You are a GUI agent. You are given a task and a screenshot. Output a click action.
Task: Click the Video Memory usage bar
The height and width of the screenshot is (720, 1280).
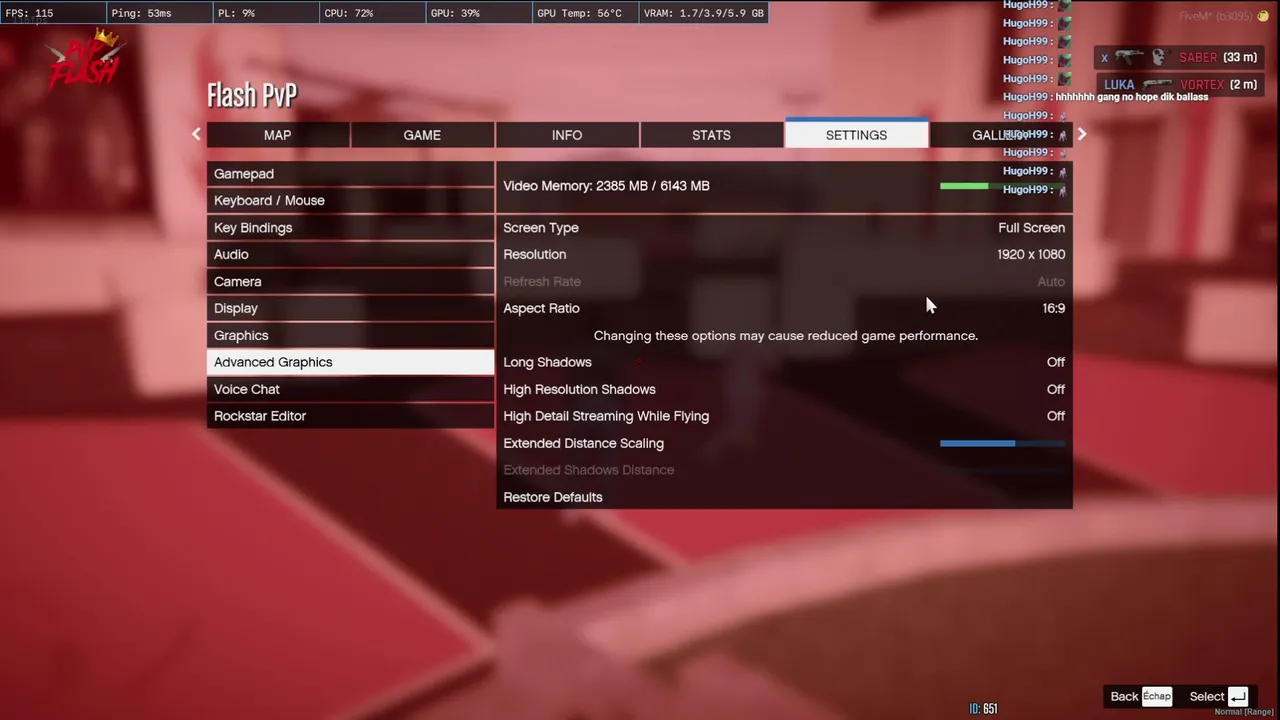tap(1003, 186)
